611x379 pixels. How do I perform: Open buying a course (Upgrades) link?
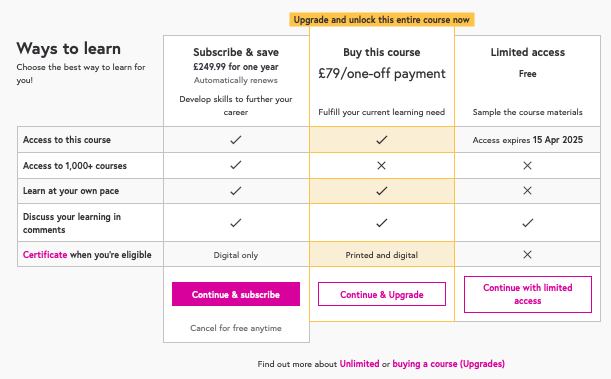point(449,364)
